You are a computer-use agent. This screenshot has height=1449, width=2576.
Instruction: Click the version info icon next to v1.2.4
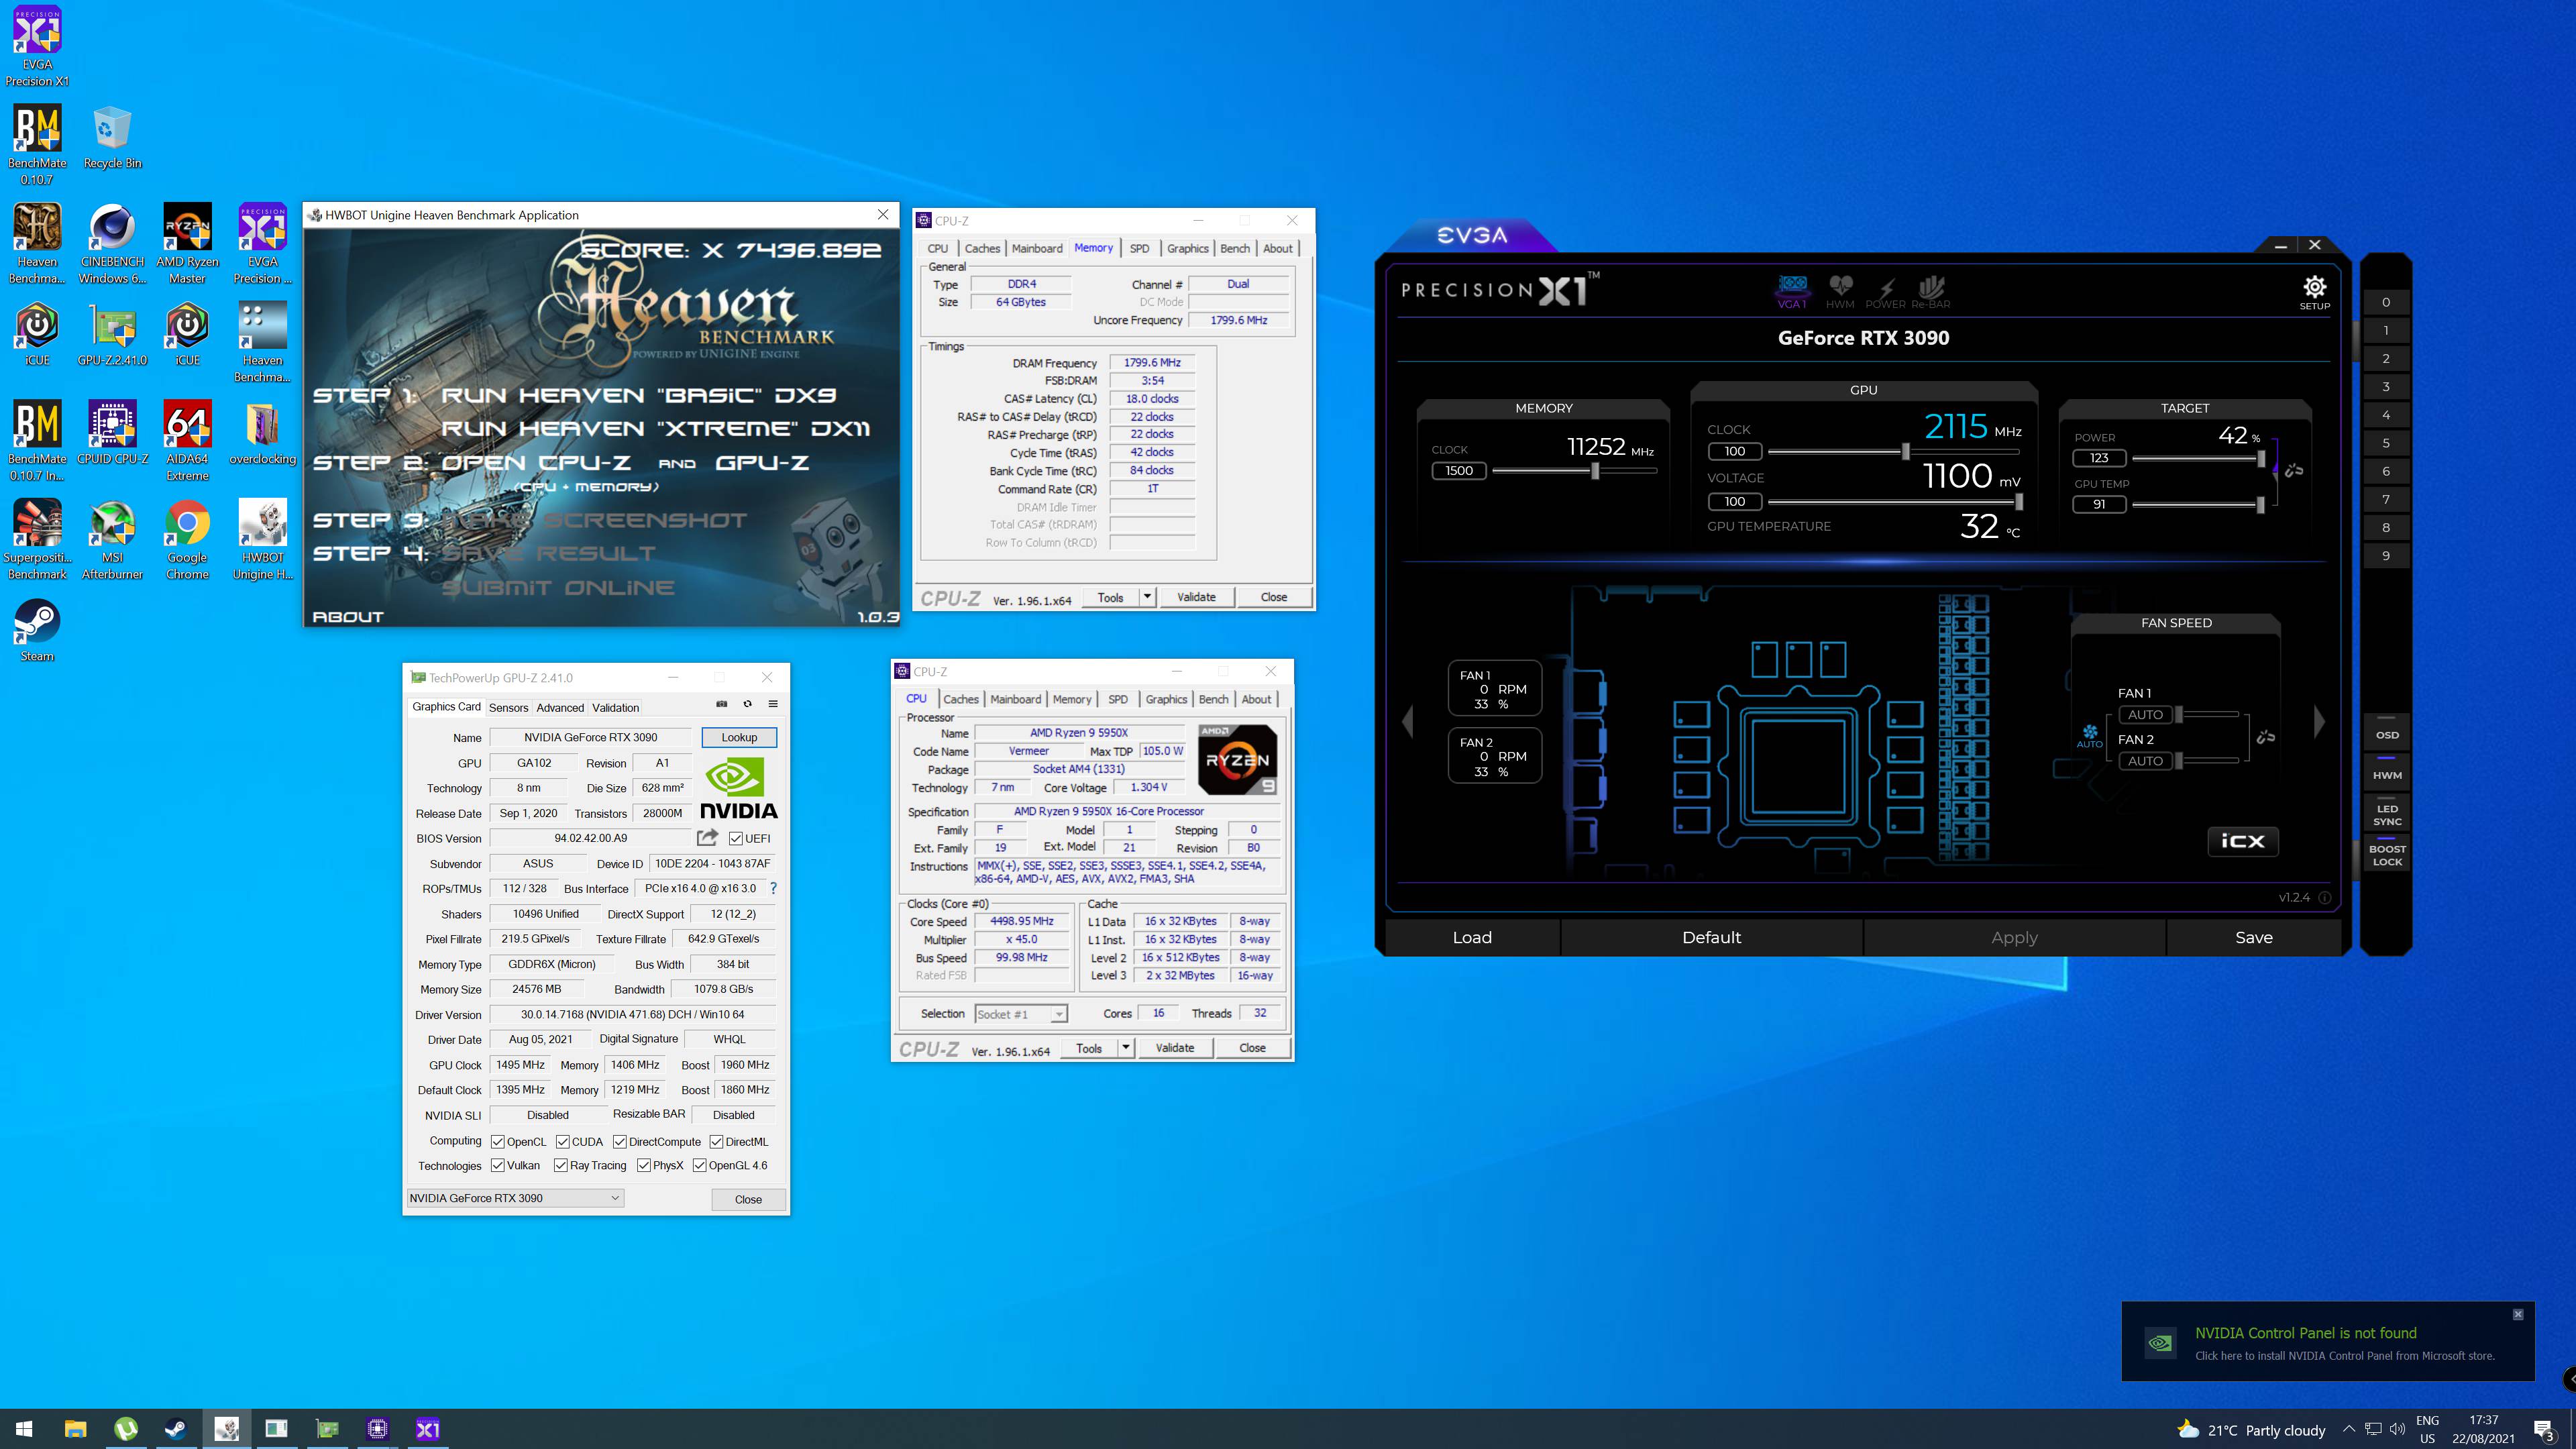2325,898
